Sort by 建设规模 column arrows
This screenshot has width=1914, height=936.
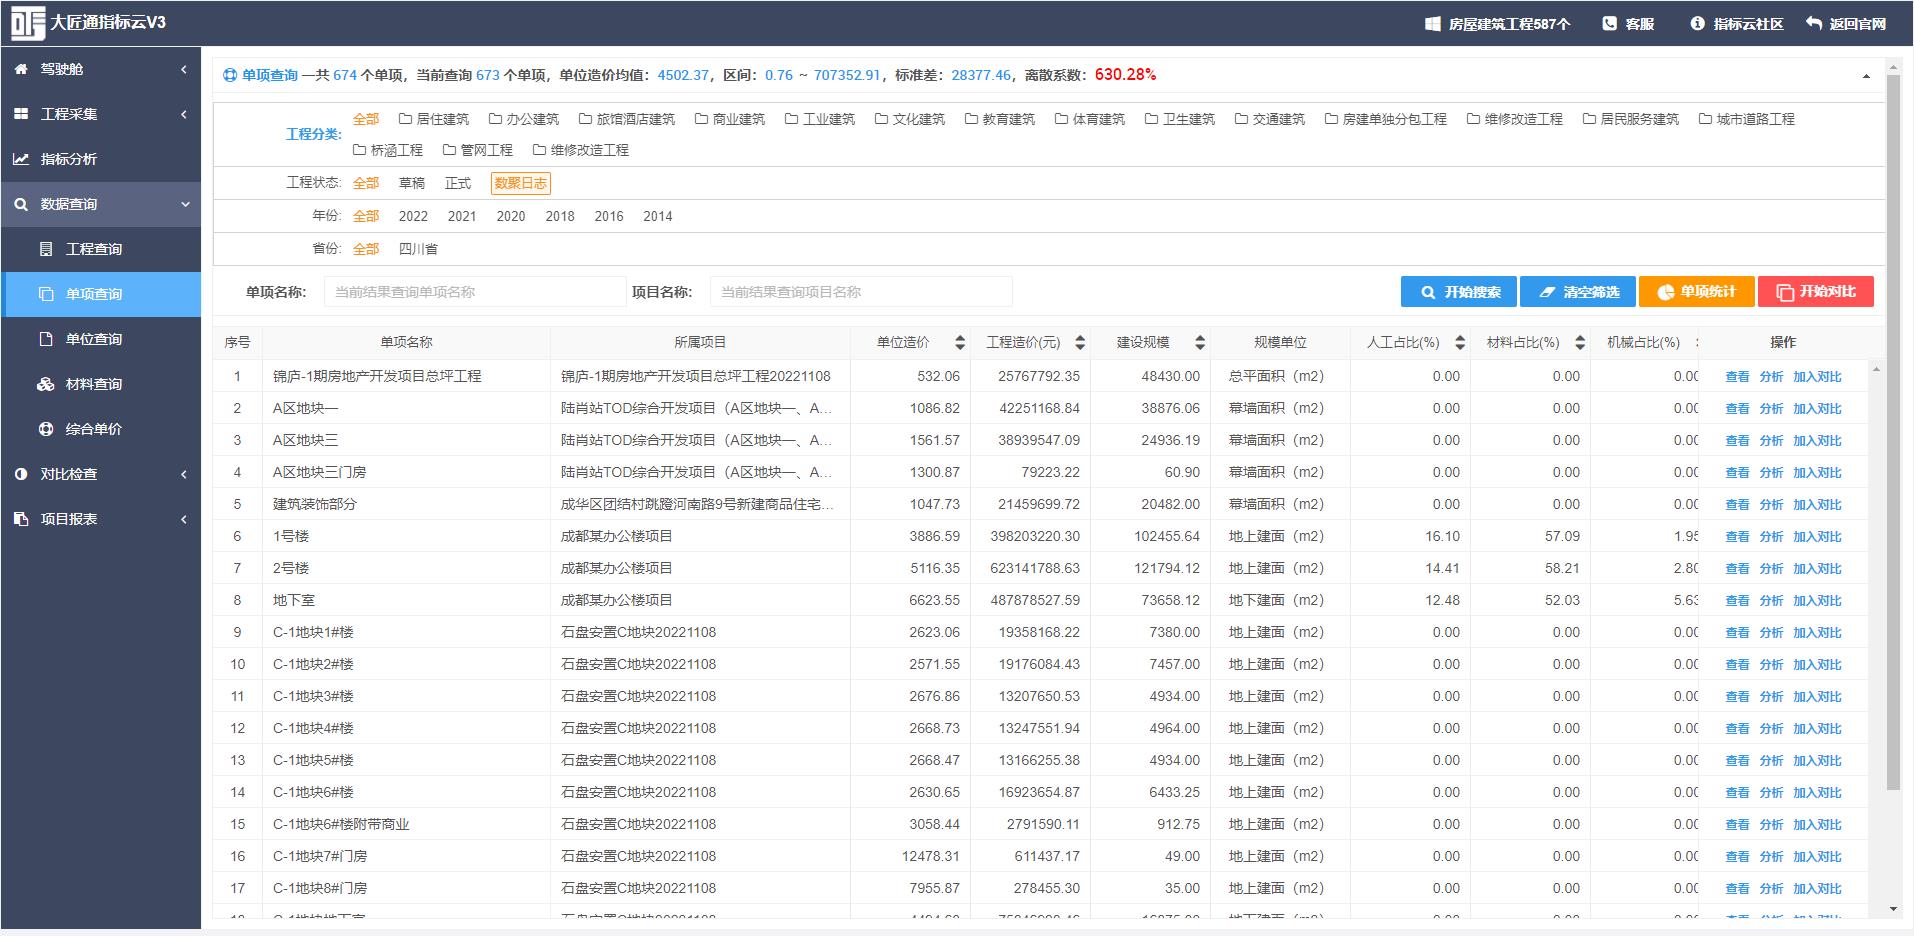1200,343
